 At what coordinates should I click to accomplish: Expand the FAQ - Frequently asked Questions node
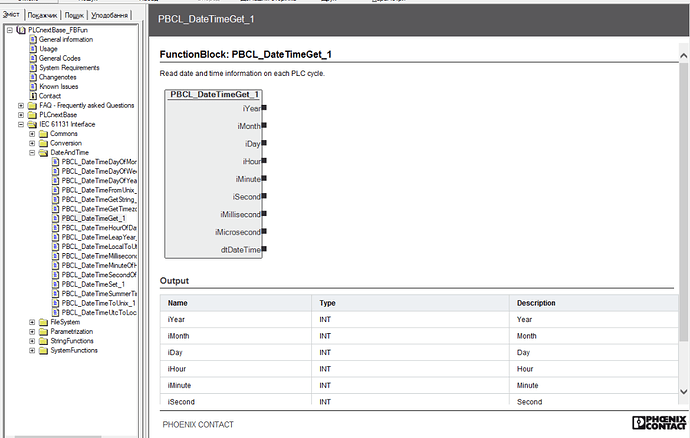(21, 106)
